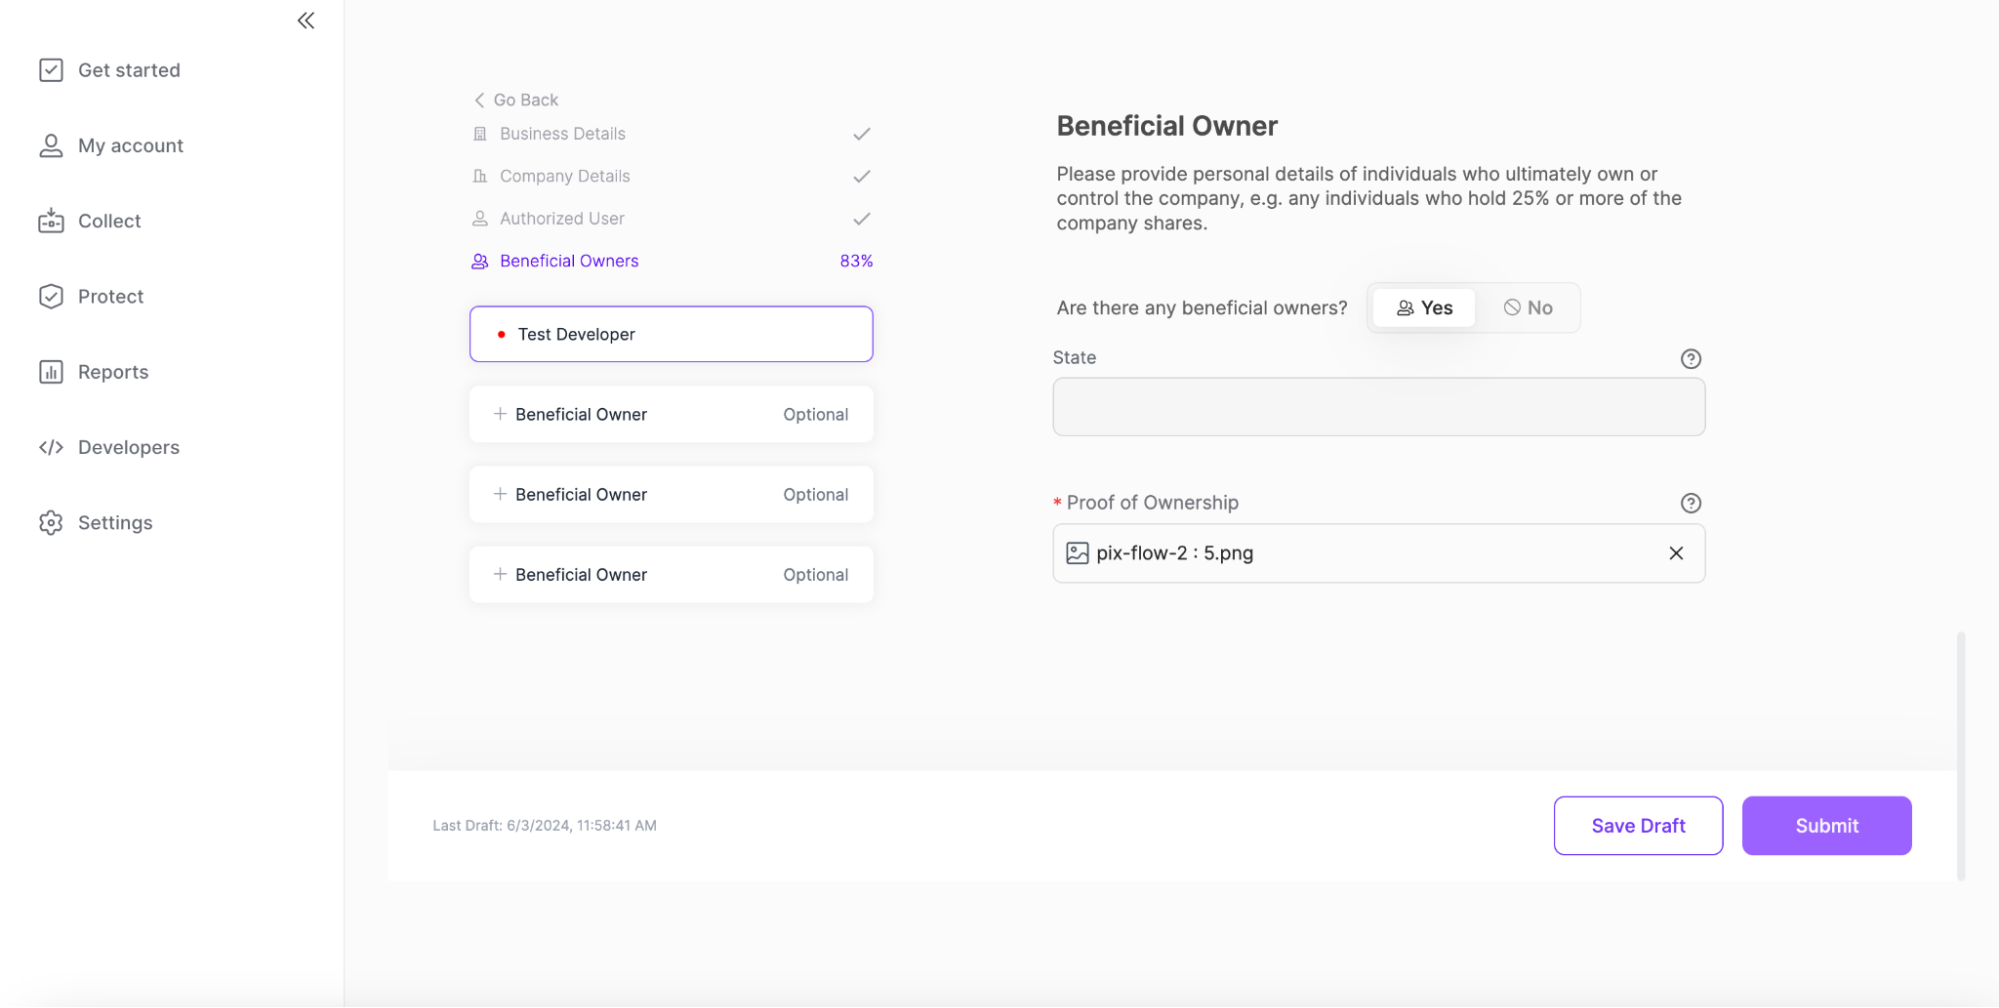Click the Protect shield icon
This screenshot has width=1999, height=1008.
tap(51, 296)
